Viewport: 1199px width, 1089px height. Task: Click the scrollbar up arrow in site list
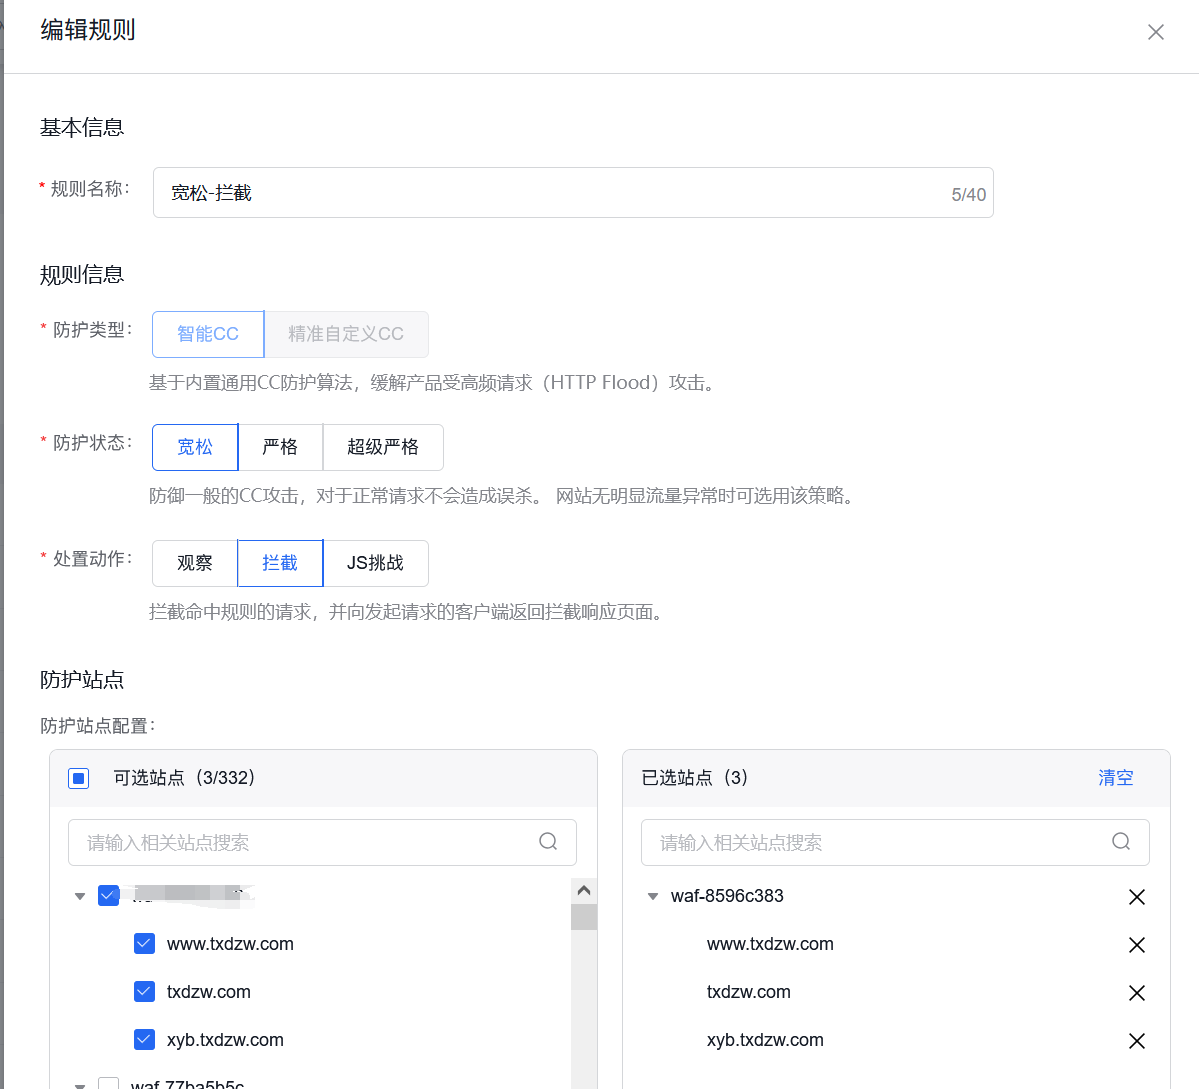click(x=584, y=889)
